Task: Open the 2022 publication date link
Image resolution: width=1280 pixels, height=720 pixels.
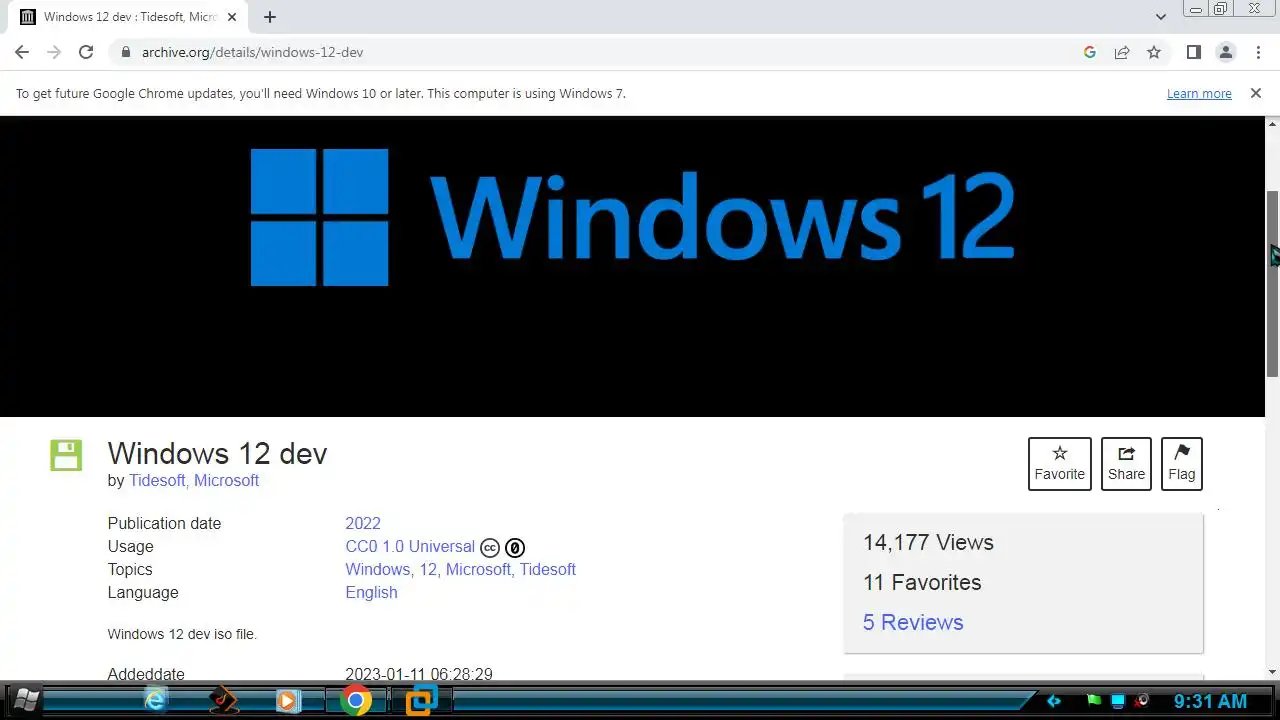Action: click(363, 523)
